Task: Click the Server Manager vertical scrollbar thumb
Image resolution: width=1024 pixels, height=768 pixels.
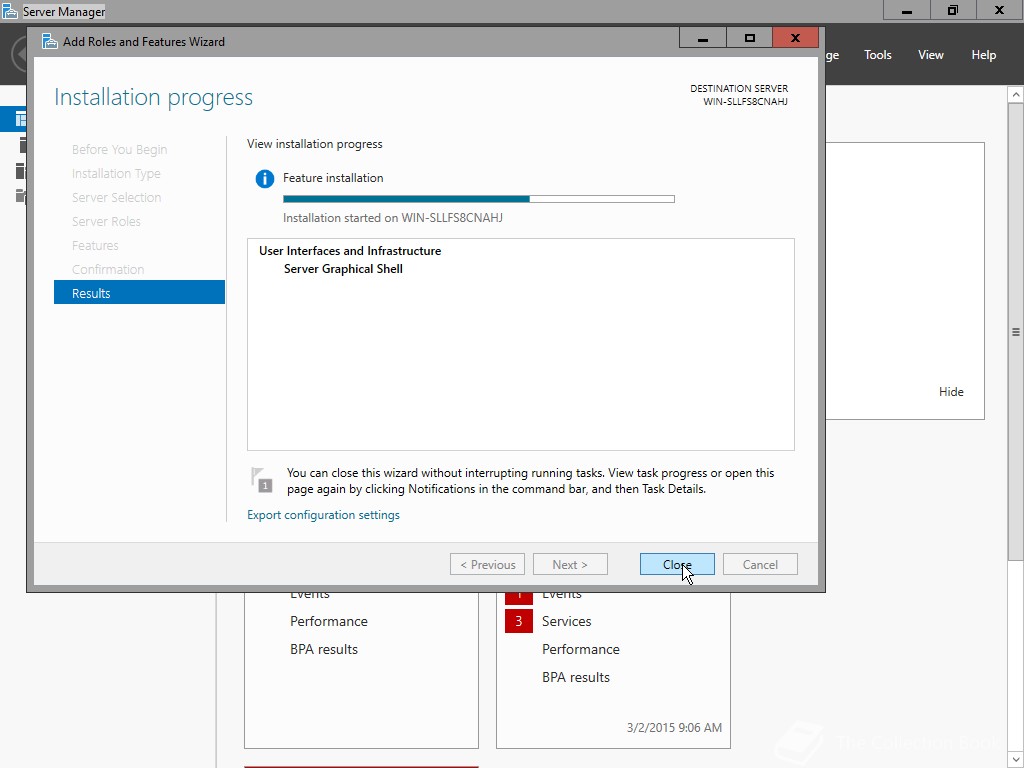Action: point(1016,332)
